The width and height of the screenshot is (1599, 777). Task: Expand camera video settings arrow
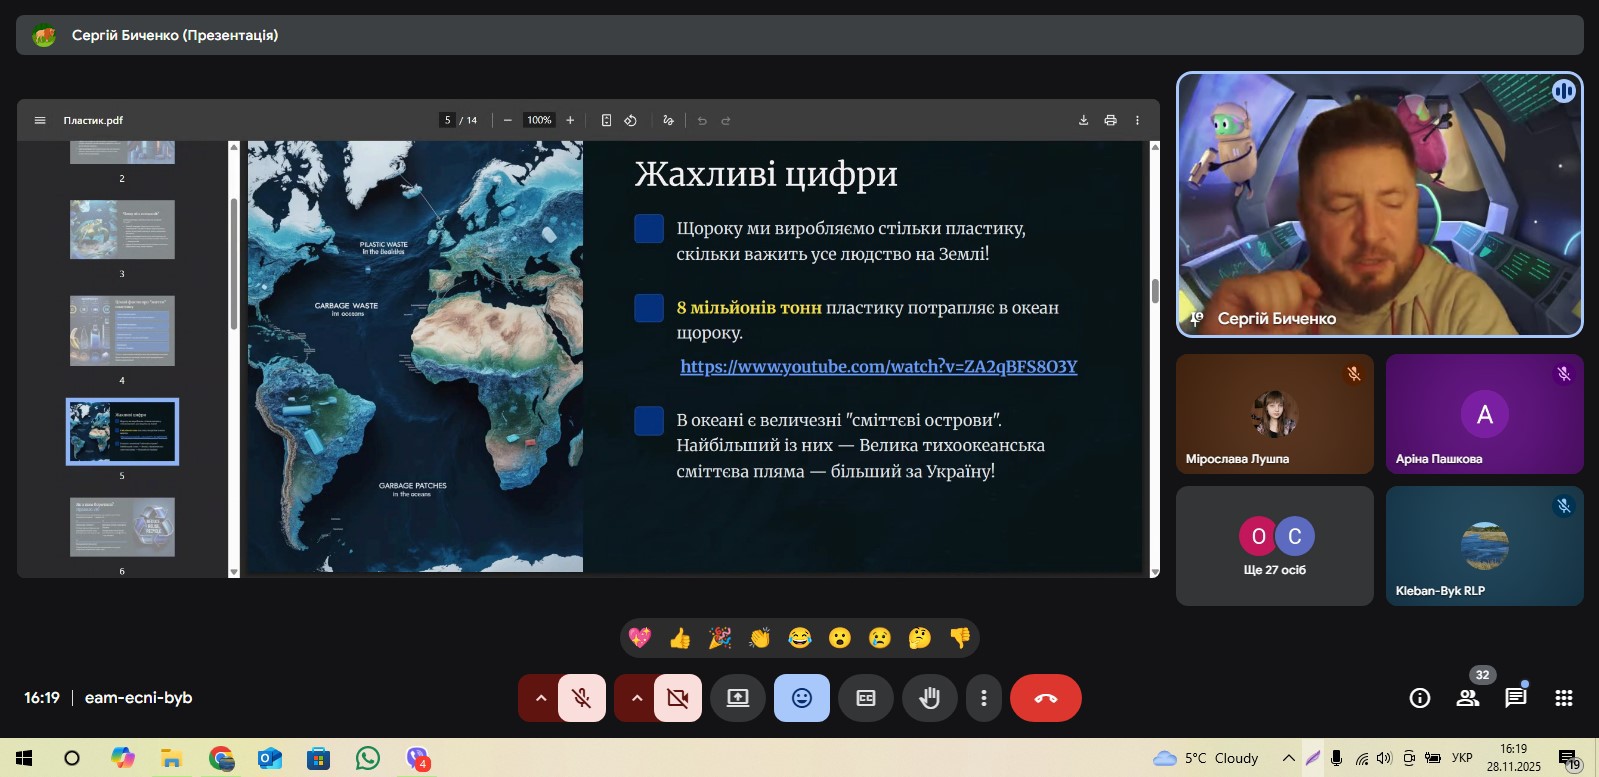pos(637,698)
